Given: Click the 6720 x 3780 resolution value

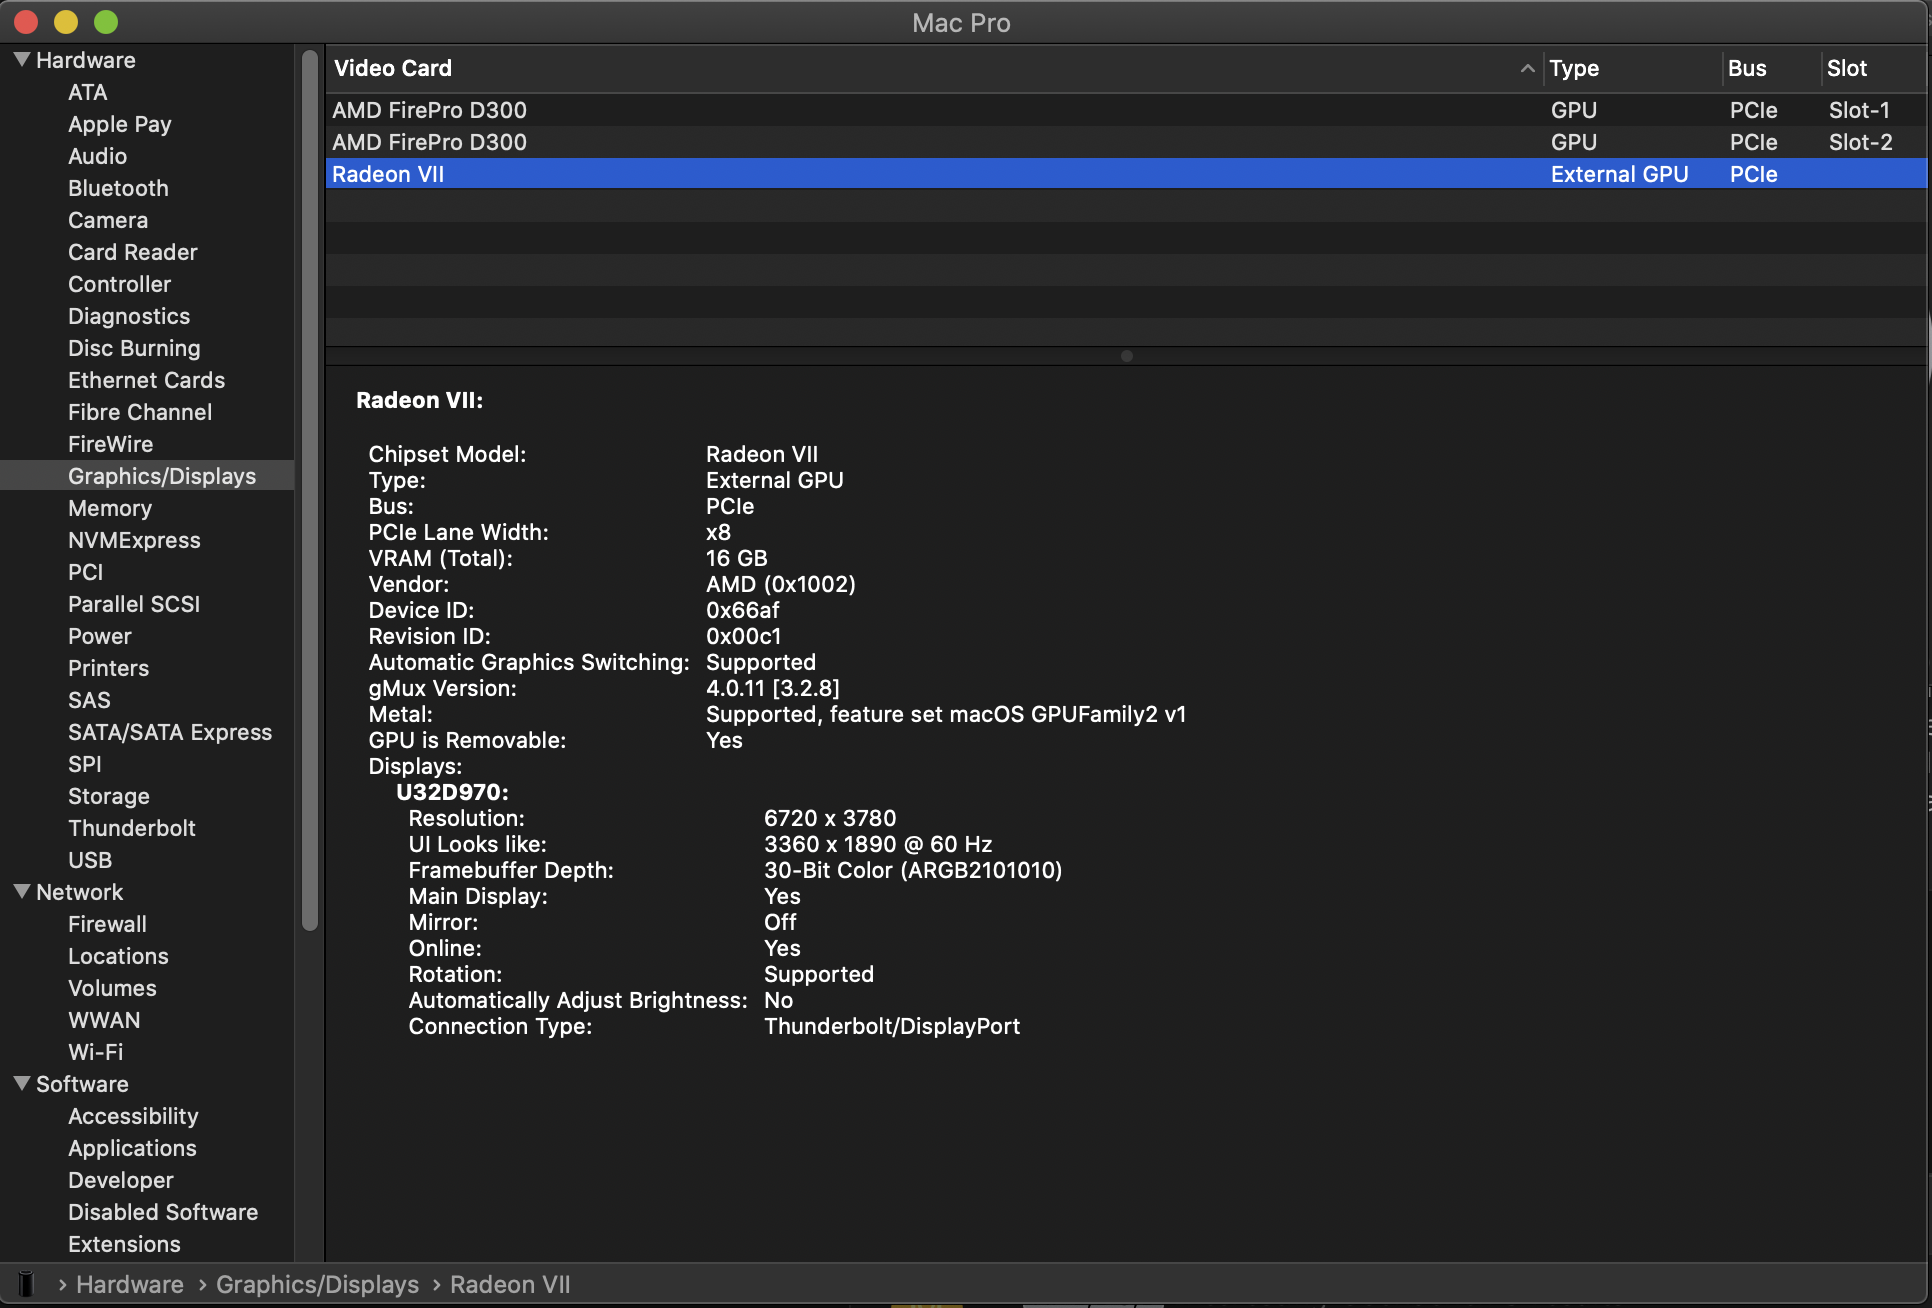Looking at the screenshot, I should point(830,818).
